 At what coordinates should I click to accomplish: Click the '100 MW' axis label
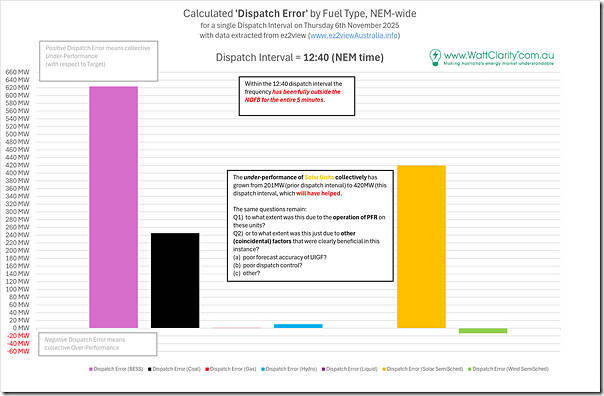coord(17,289)
